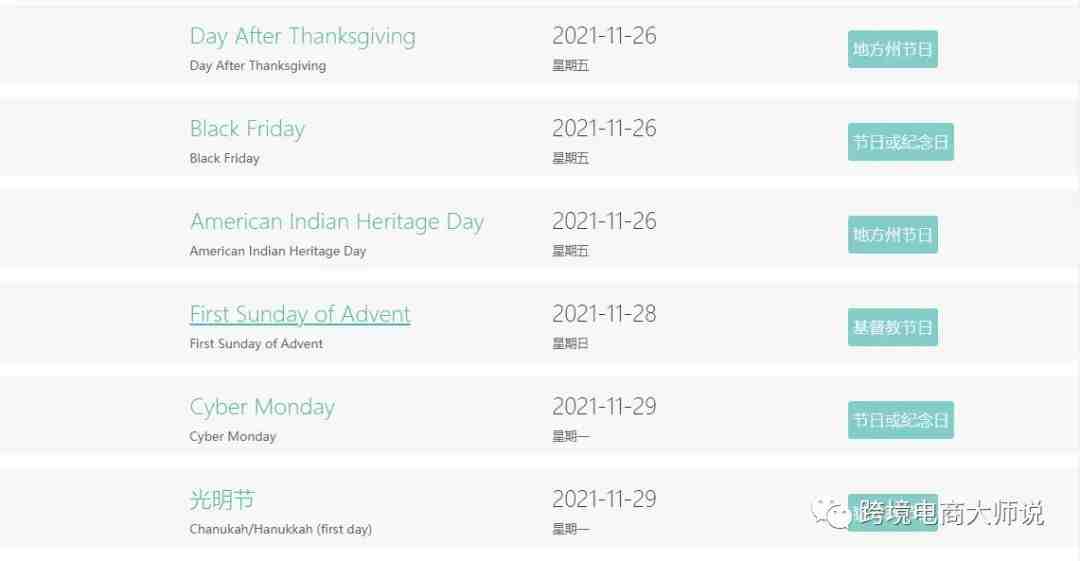The image size is (1080, 561).
Task: Click the 2021-11-29 date beside Cyber Monday
Action: click(604, 407)
